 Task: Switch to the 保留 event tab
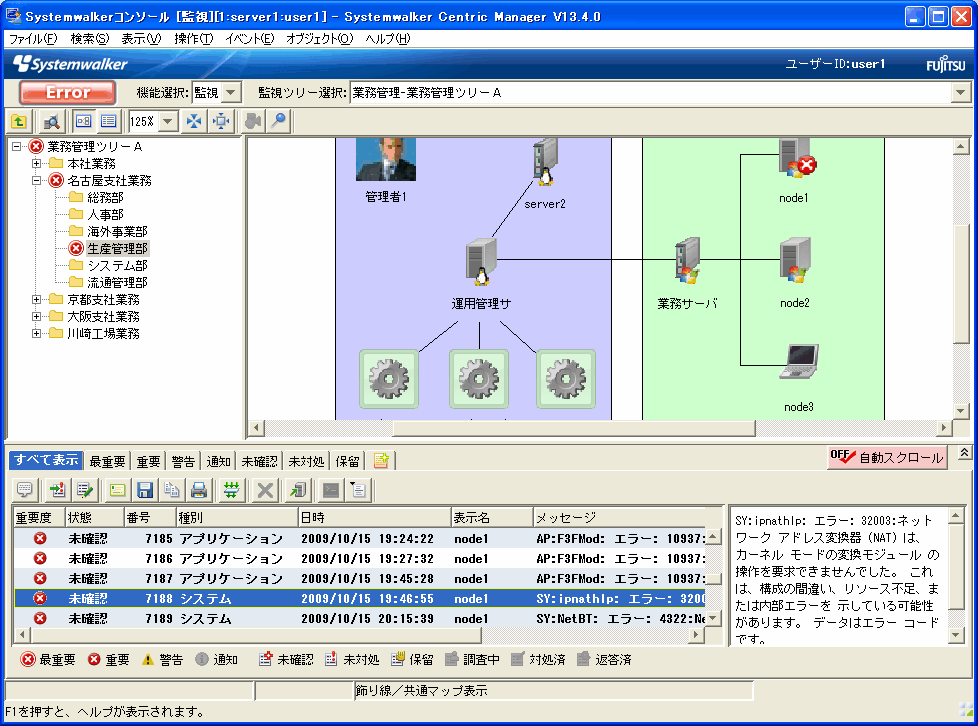tap(347, 462)
